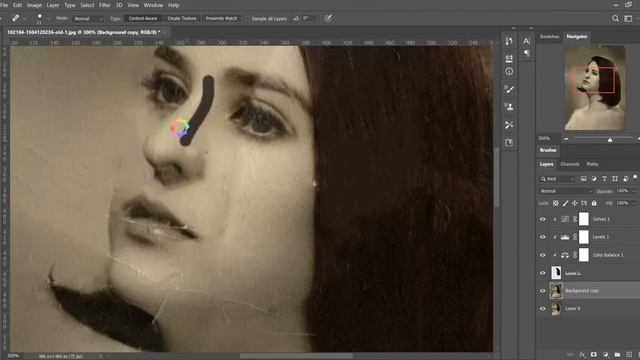Viewport: 640px width, 360px height.
Task: Open the 3D menu
Action: pyautogui.click(x=119, y=5)
